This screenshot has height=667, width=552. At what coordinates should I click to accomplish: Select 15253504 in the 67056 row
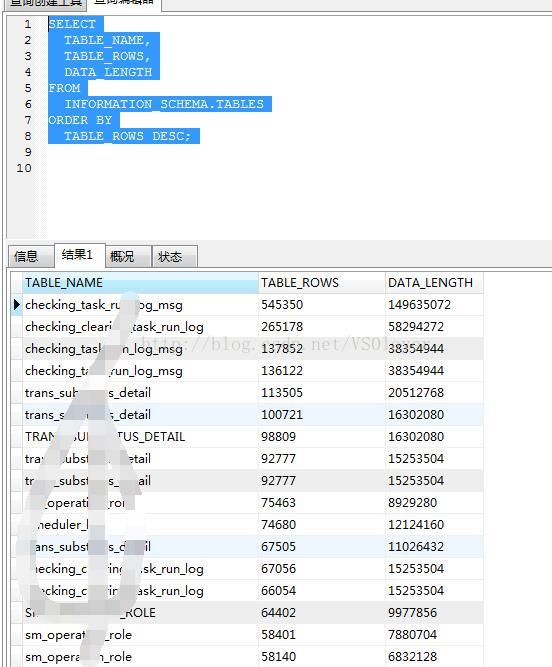point(434,569)
